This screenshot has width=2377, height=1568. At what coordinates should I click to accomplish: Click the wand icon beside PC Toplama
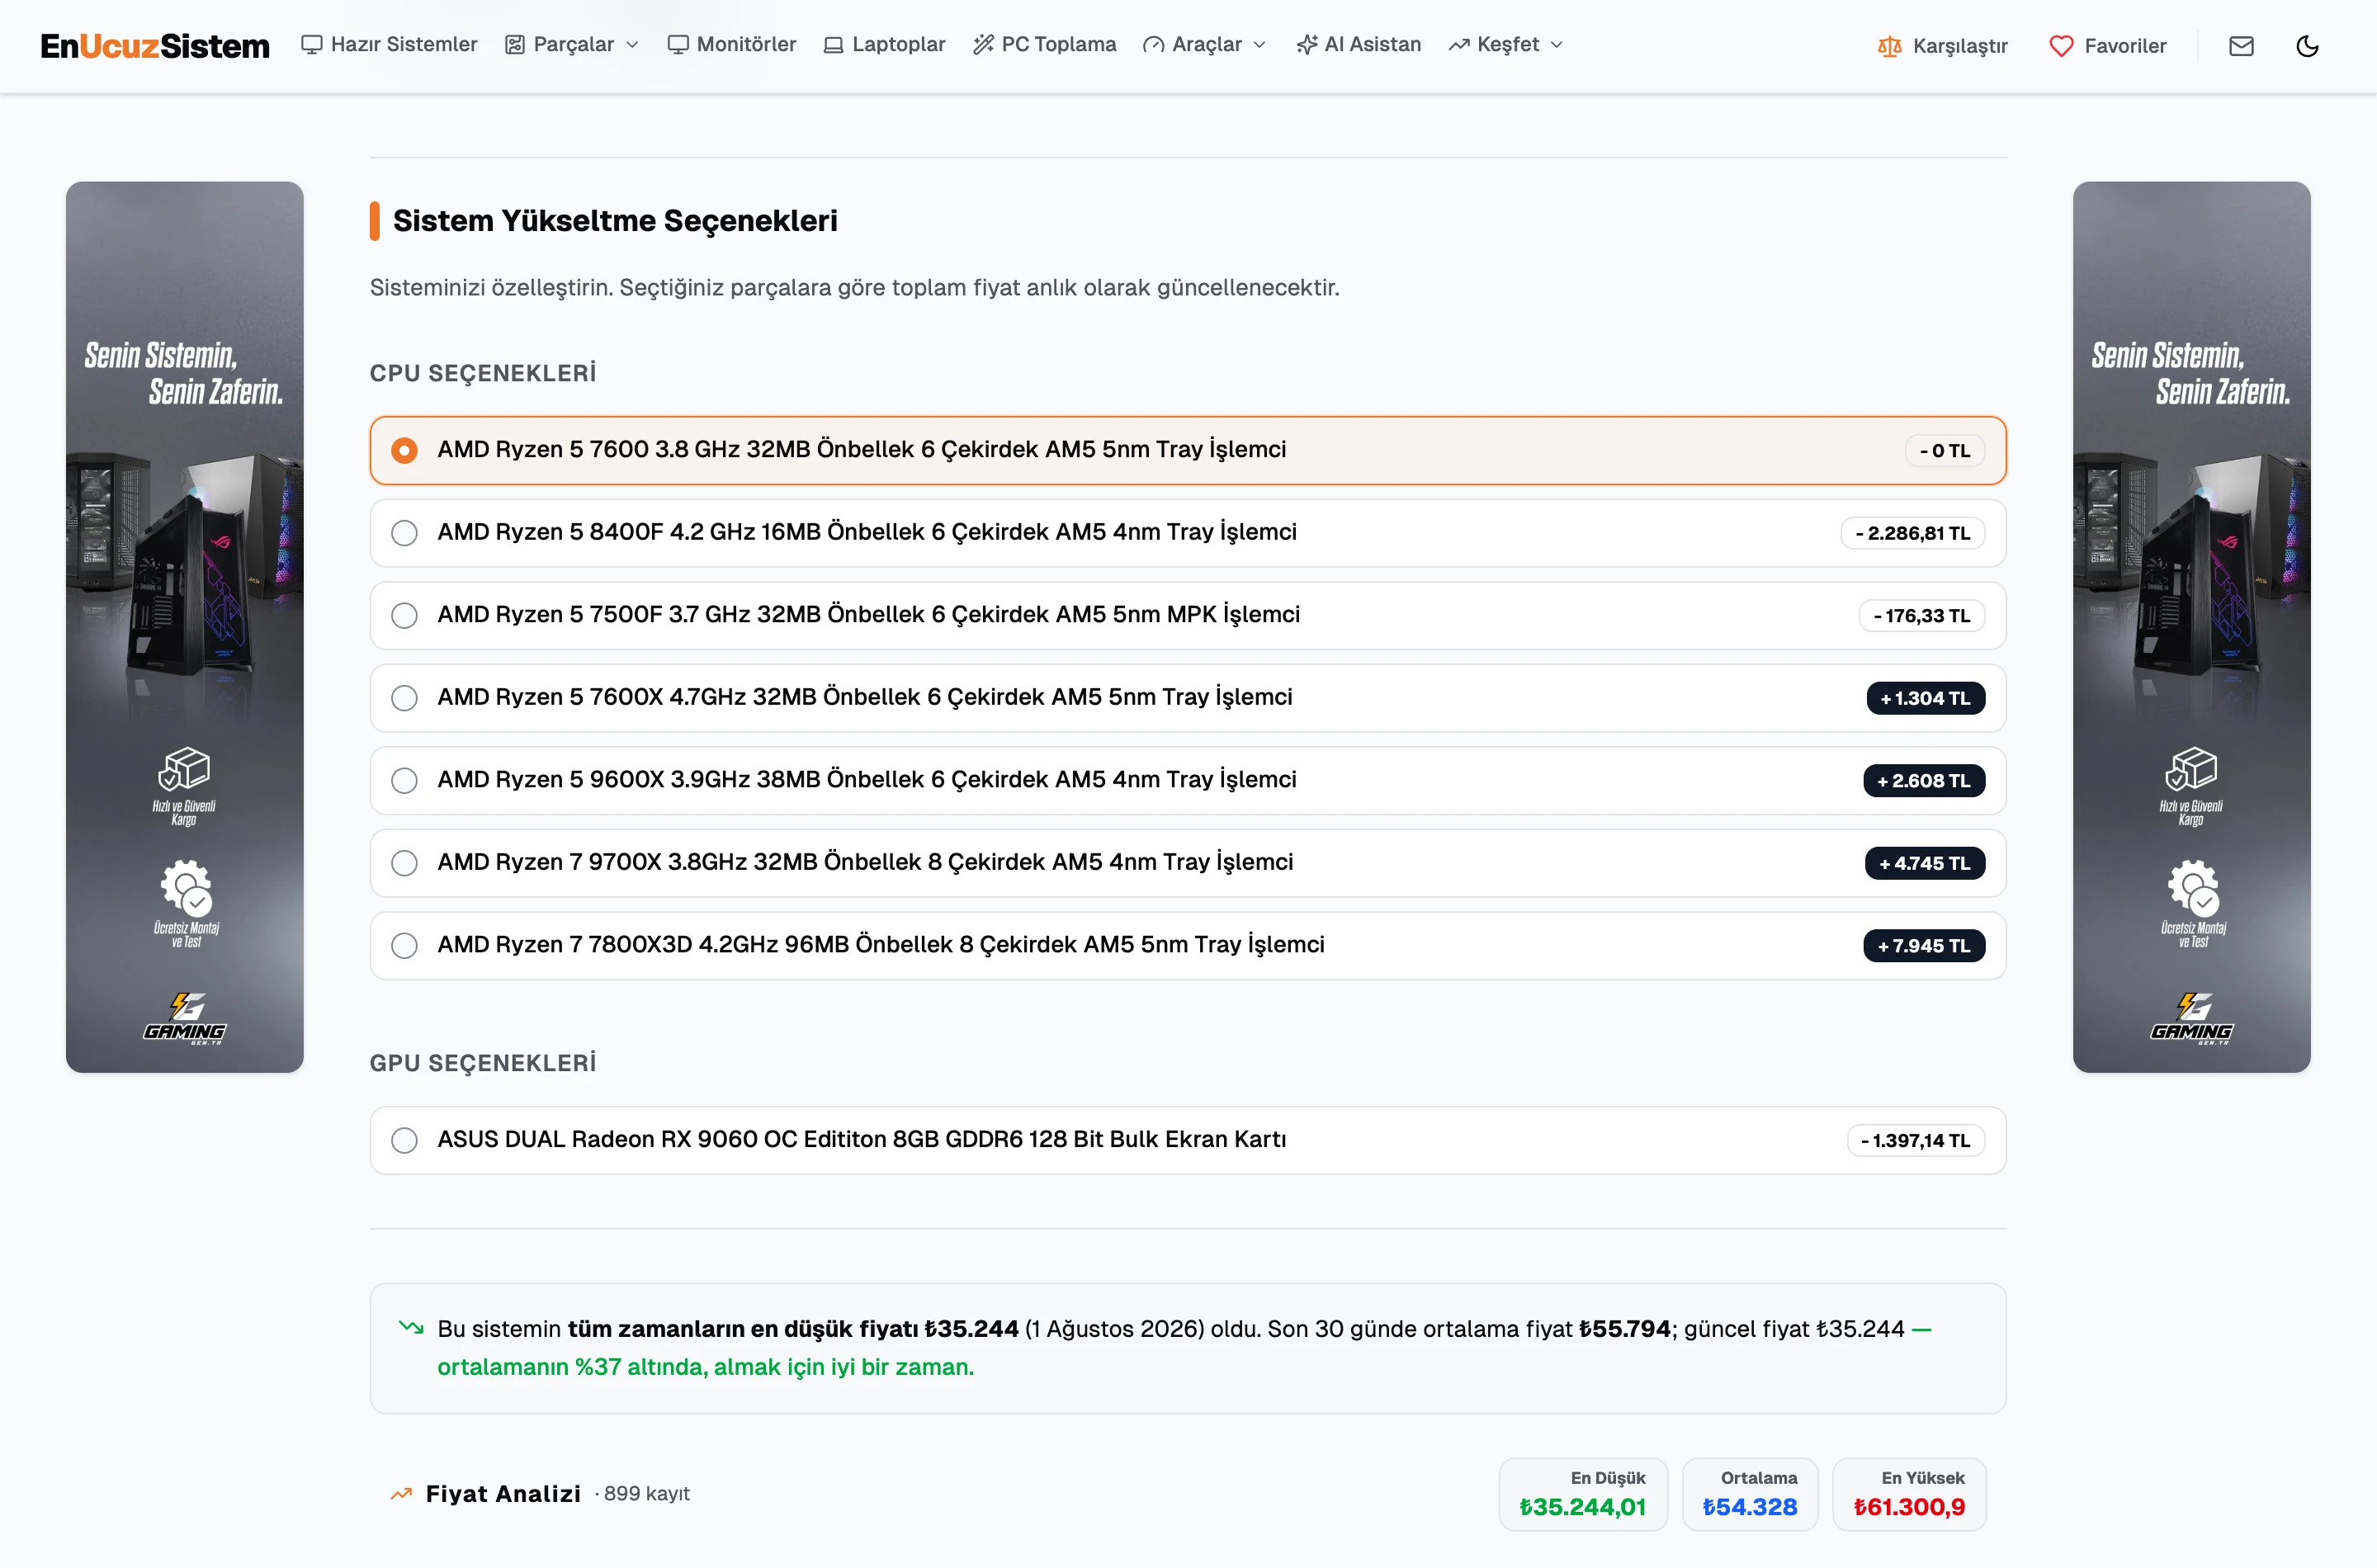click(983, 44)
